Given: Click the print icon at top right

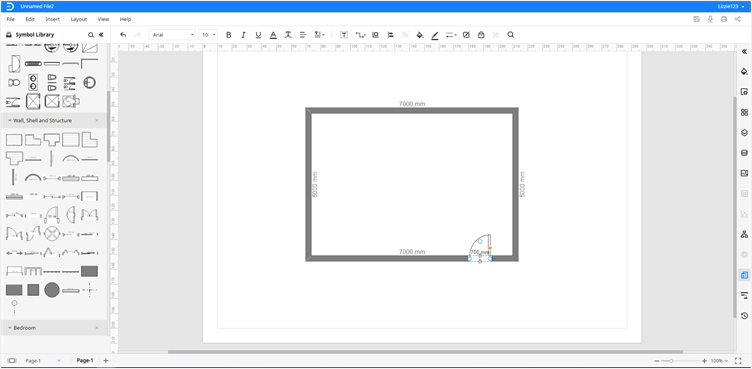Looking at the screenshot, I should pos(724,19).
